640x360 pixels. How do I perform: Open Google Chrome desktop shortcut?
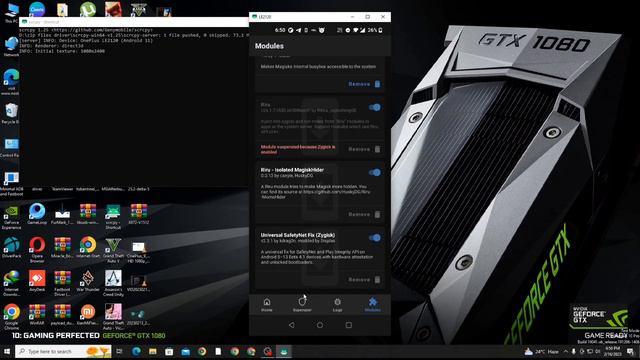click(11, 317)
